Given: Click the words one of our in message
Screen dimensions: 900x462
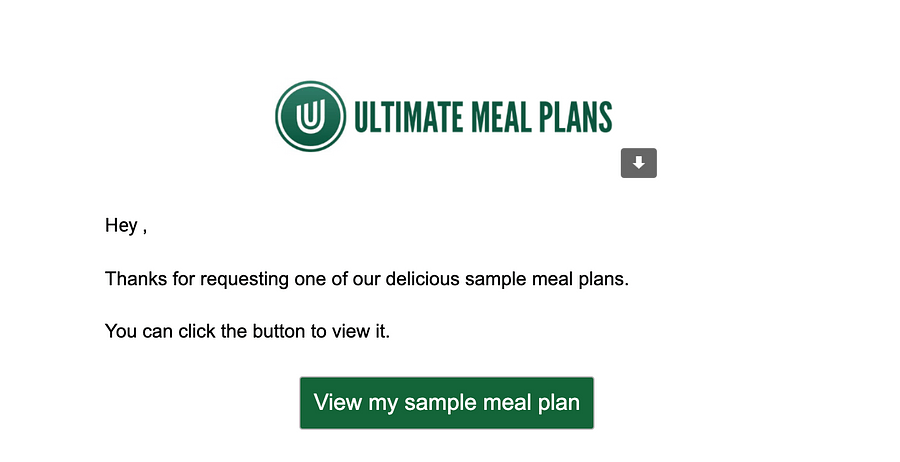Looking at the screenshot, I should point(334,279).
